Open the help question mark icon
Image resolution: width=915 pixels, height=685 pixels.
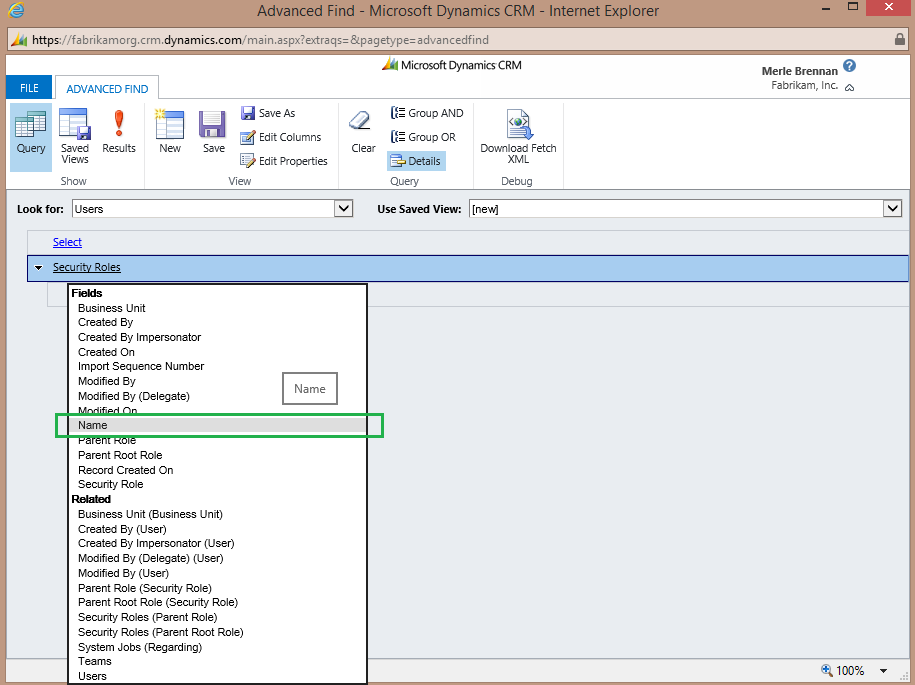coord(849,66)
